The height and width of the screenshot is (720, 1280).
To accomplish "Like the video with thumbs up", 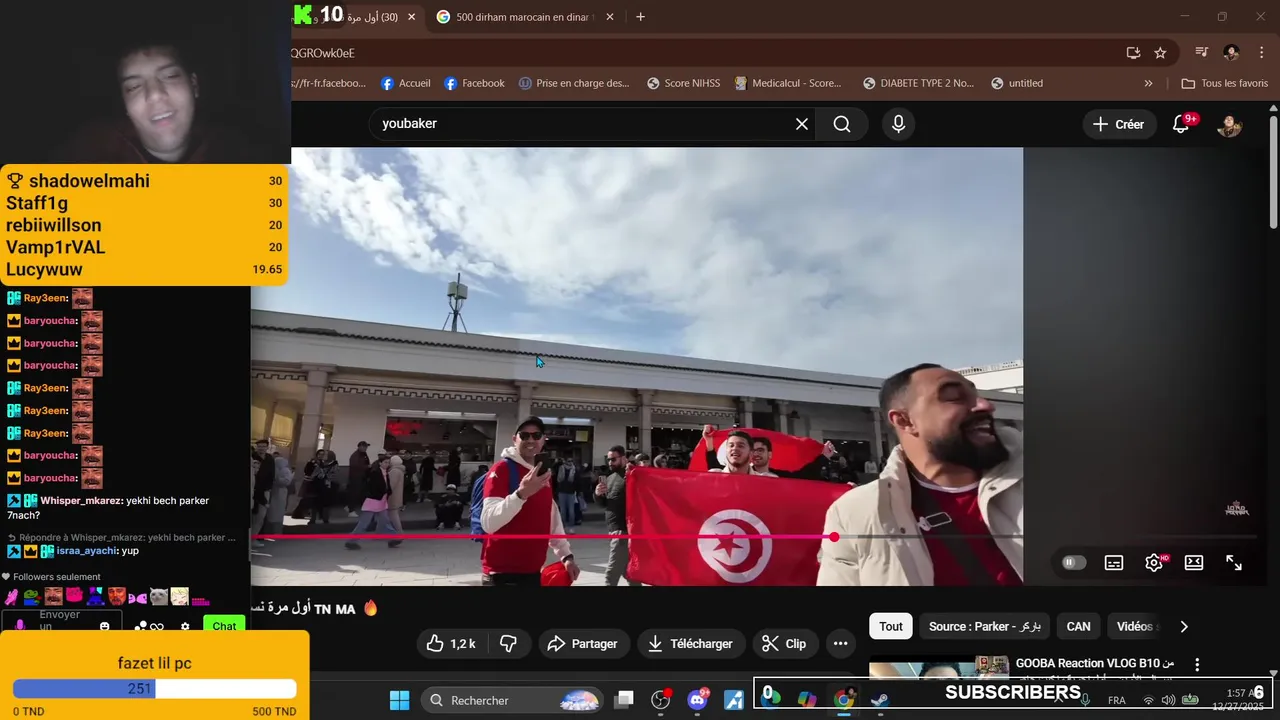I will [x=452, y=644].
